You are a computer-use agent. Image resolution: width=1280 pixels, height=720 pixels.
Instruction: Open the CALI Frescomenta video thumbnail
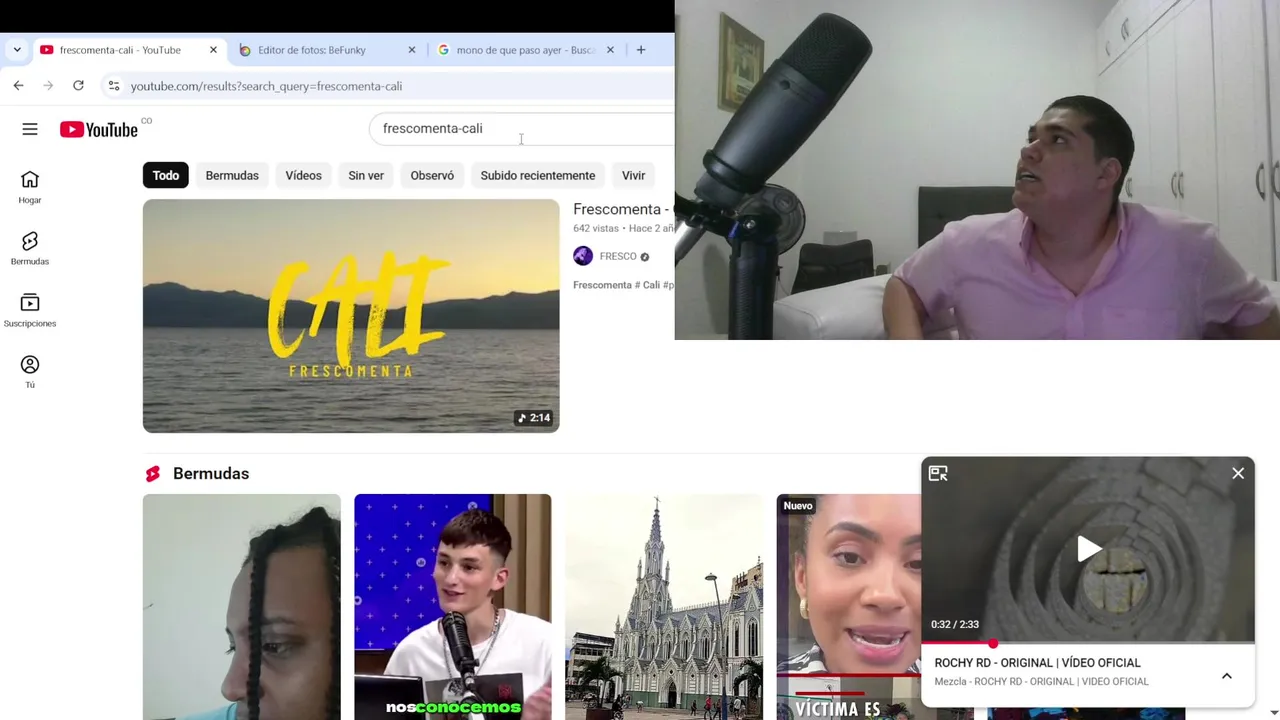[x=351, y=316]
